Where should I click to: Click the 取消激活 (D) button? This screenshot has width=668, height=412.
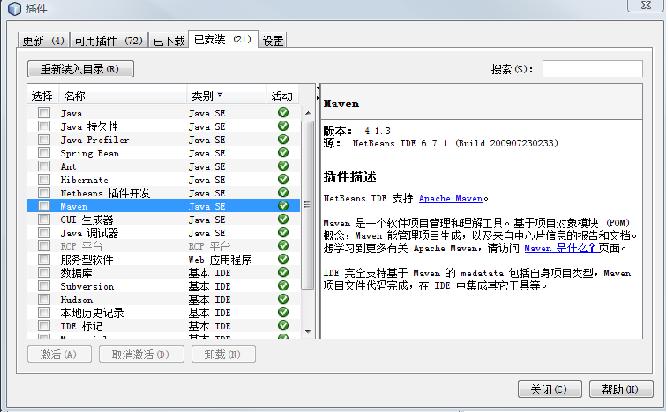click(141, 354)
